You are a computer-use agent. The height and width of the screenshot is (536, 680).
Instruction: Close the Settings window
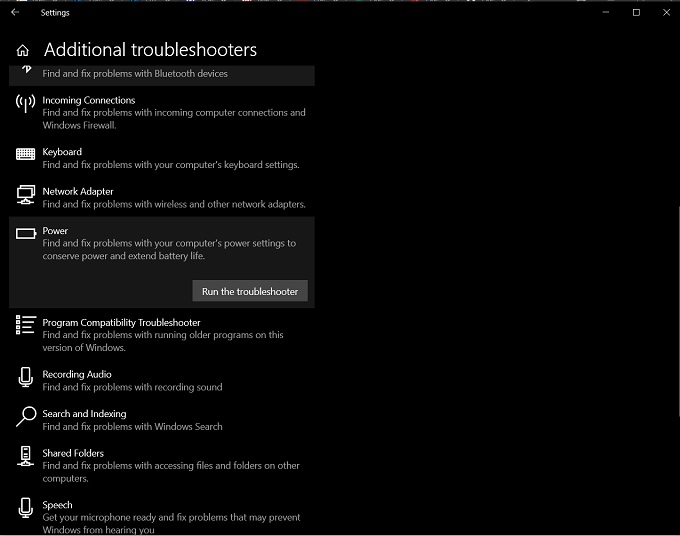pyautogui.click(x=667, y=13)
